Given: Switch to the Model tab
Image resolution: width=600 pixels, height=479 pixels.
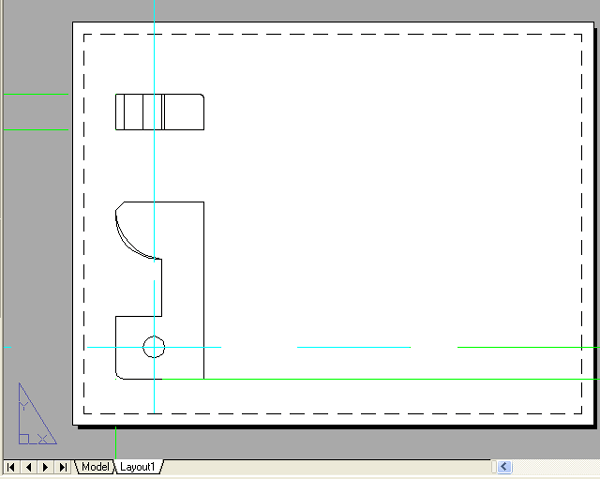Looking at the screenshot, I should (96, 467).
